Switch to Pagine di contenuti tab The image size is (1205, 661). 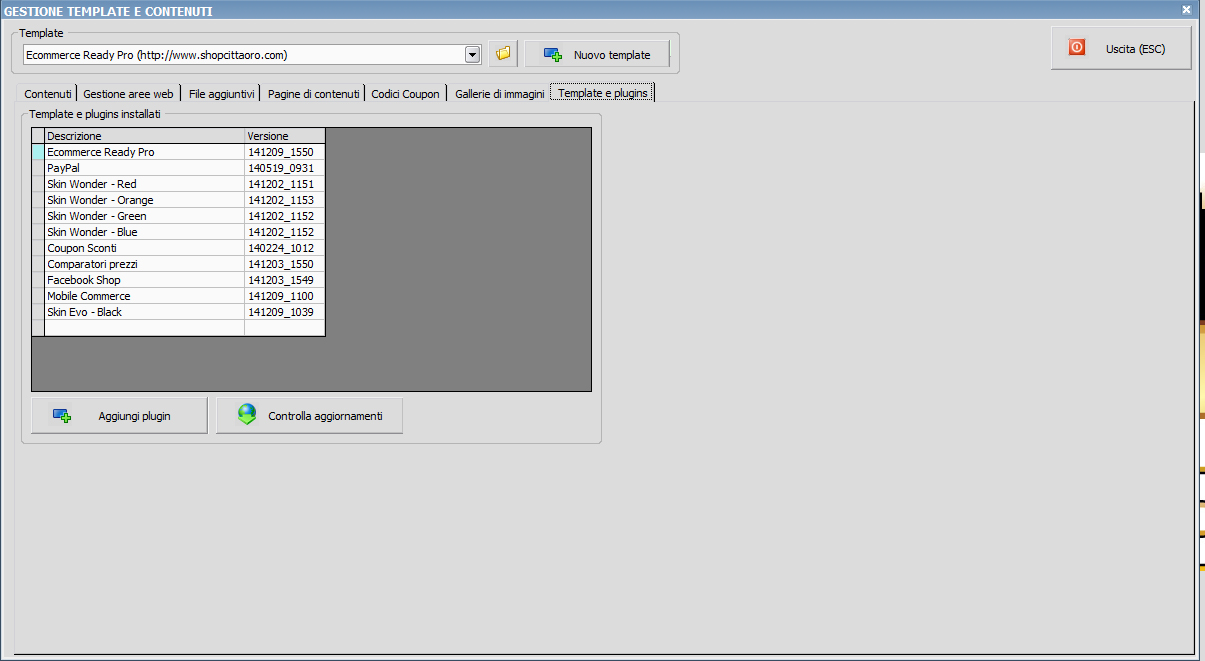point(314,94)
